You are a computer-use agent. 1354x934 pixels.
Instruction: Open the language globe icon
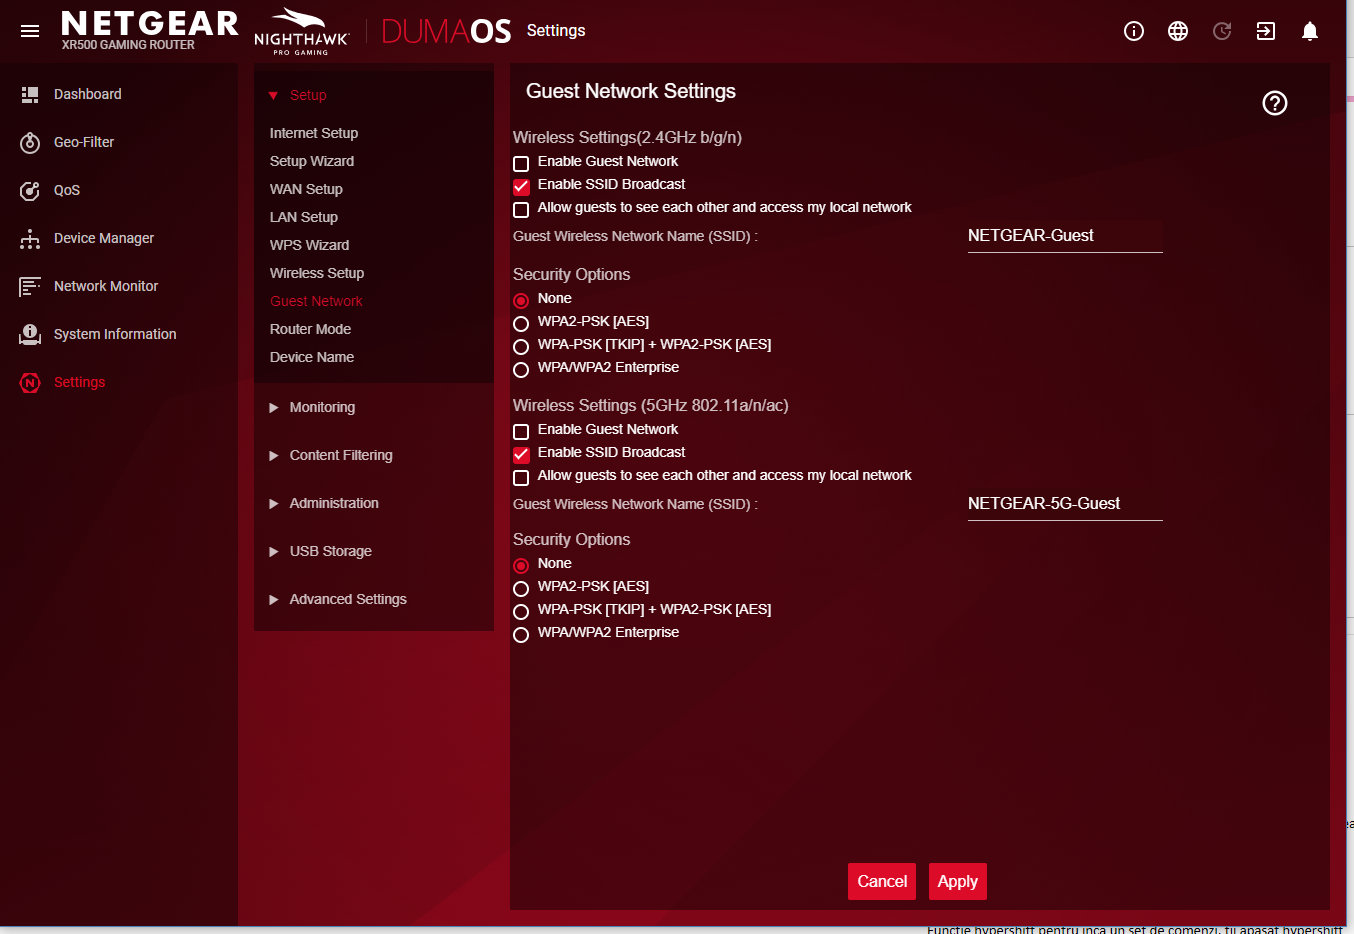click(1177, 31)
